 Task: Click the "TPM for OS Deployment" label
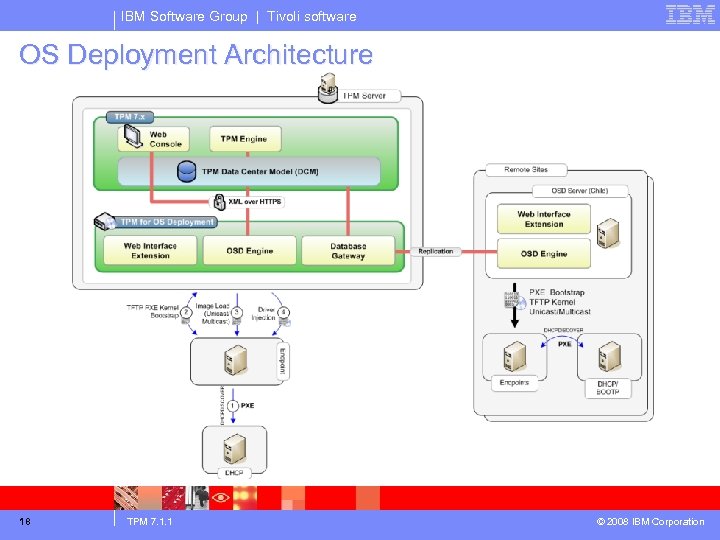coord(167,222)
